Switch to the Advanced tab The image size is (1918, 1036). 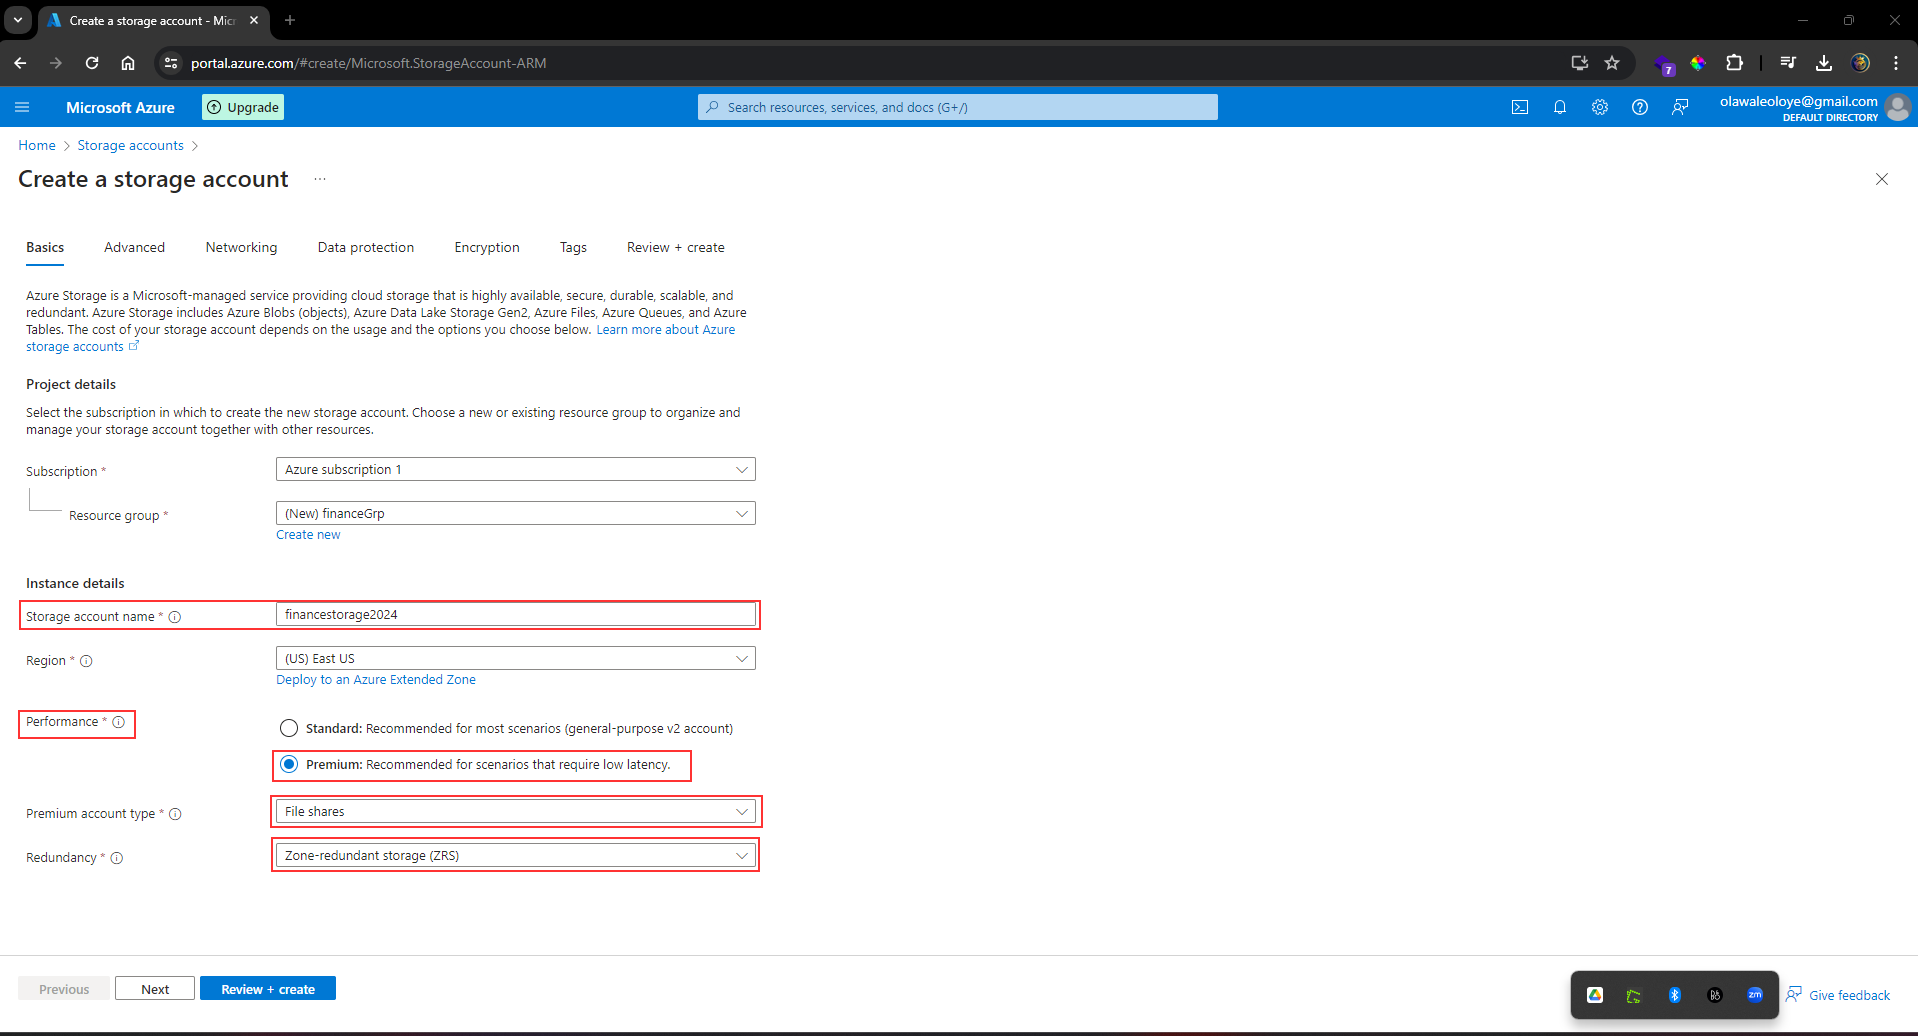pos(134,247)
